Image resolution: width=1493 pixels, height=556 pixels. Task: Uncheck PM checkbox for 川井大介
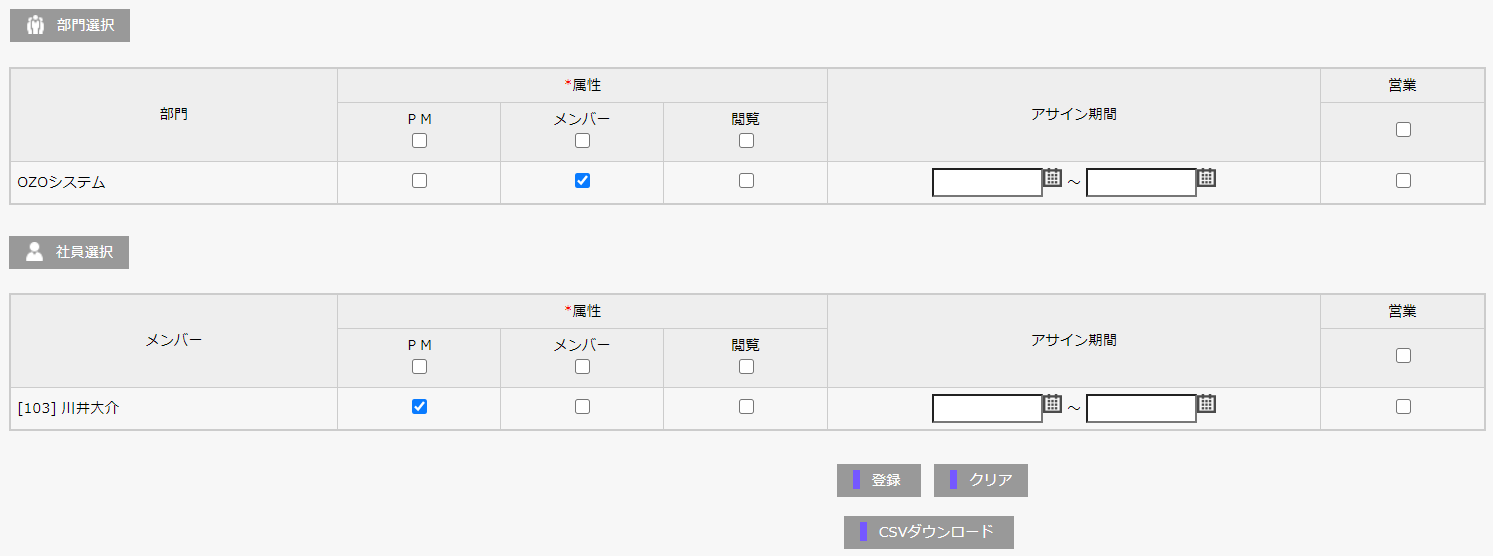point(420,407)
